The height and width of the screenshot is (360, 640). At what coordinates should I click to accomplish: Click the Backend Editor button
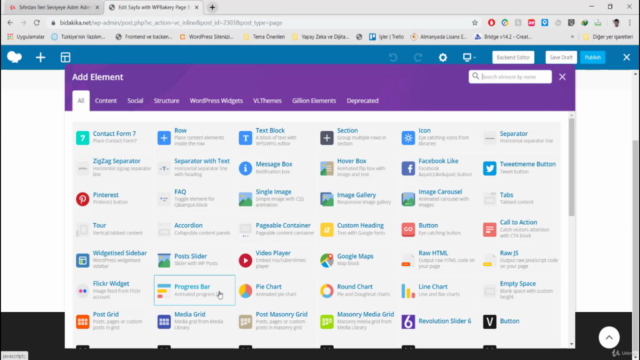coord(513,58)
